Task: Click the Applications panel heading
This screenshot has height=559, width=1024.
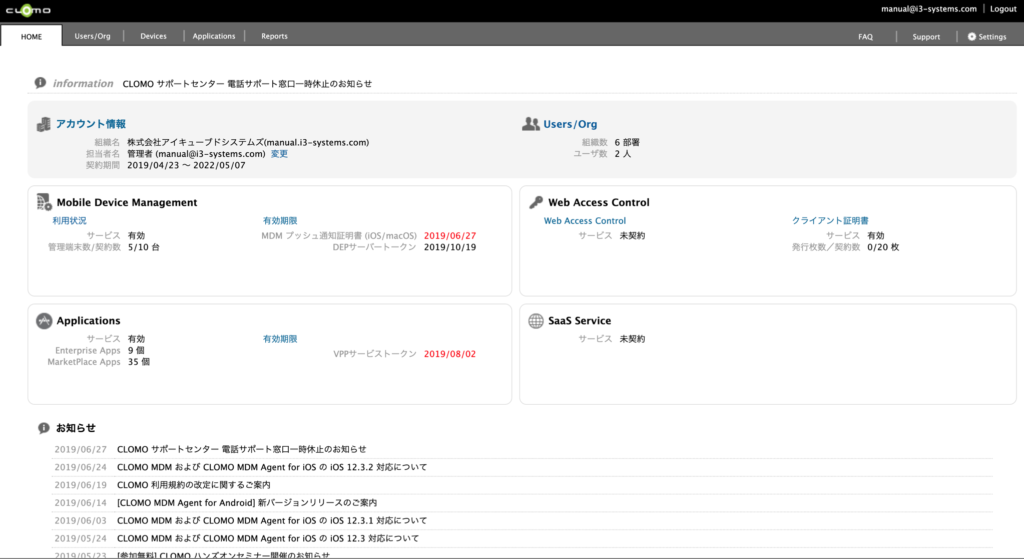Action: [x=88, y=321]
